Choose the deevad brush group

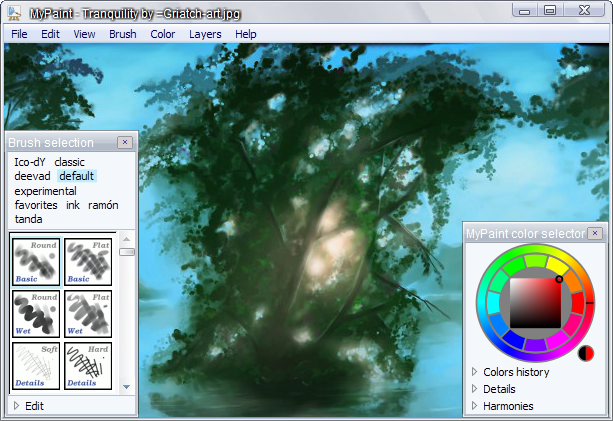click(32, 176)
